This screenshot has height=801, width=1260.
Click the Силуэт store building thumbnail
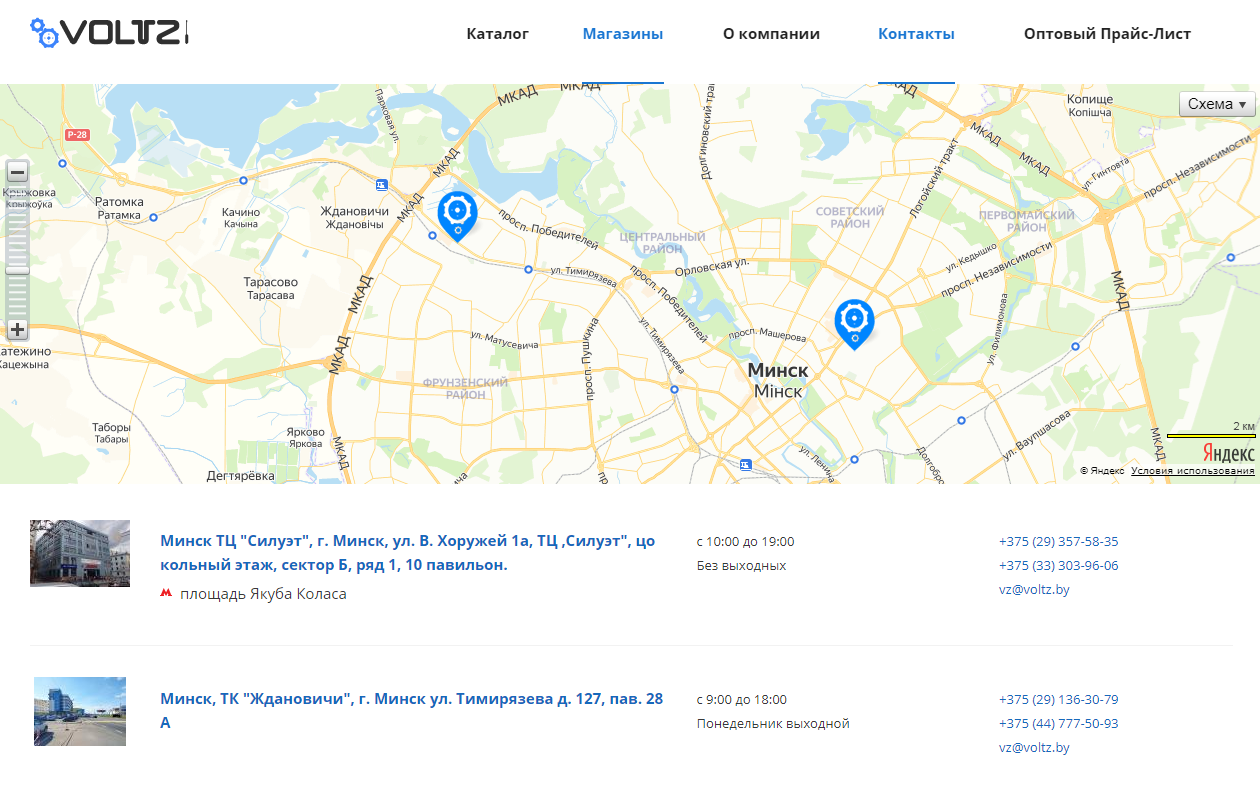80,553
